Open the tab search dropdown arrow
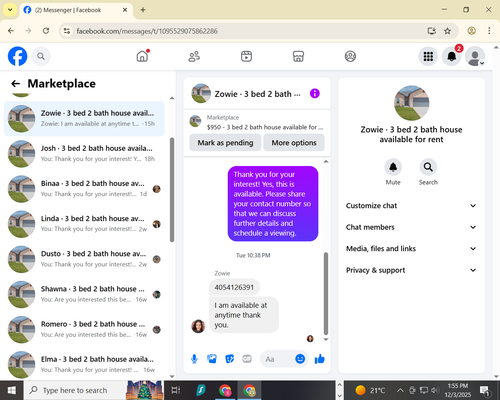Viewport: 500px width, 400px height. [10, 10]
